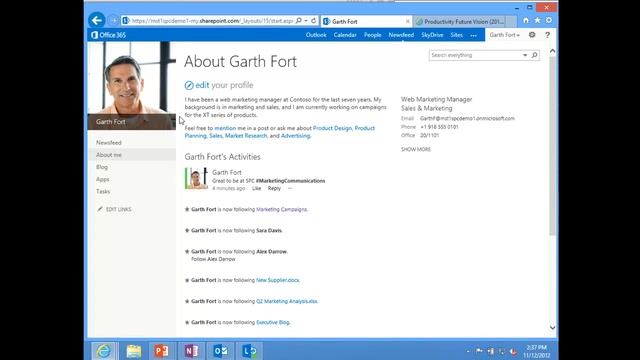Open Newsfeed in the top navigation bar

coord(401,35)
